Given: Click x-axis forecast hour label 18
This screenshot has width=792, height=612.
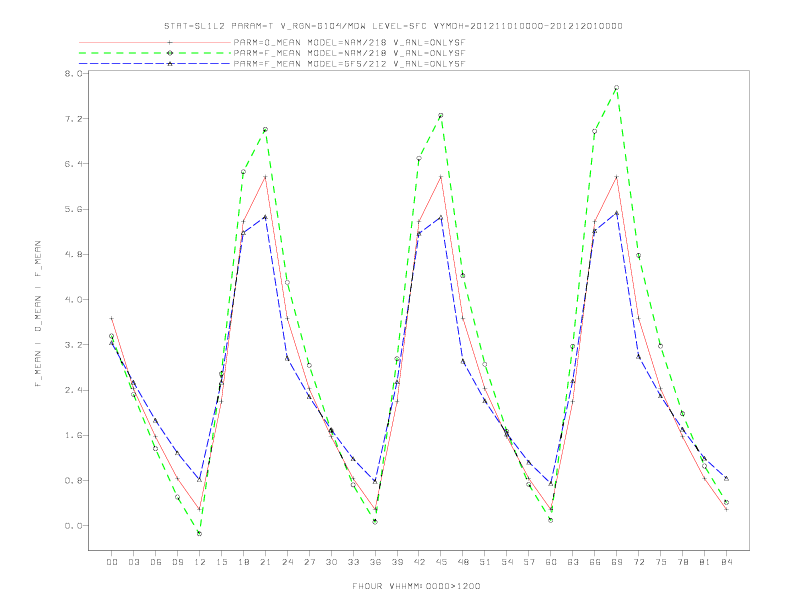Looking at the screenshot, I should (x=243, y=562).
